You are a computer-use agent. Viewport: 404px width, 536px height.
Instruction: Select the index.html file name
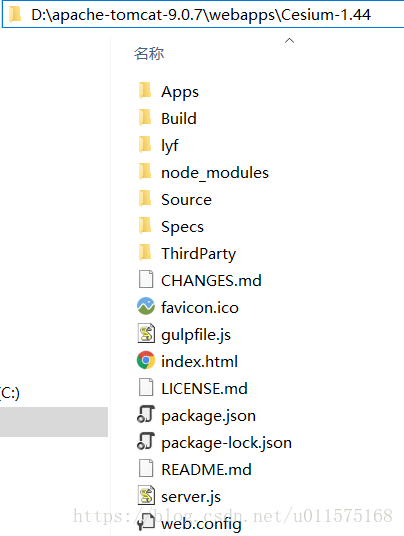point(199,362)
